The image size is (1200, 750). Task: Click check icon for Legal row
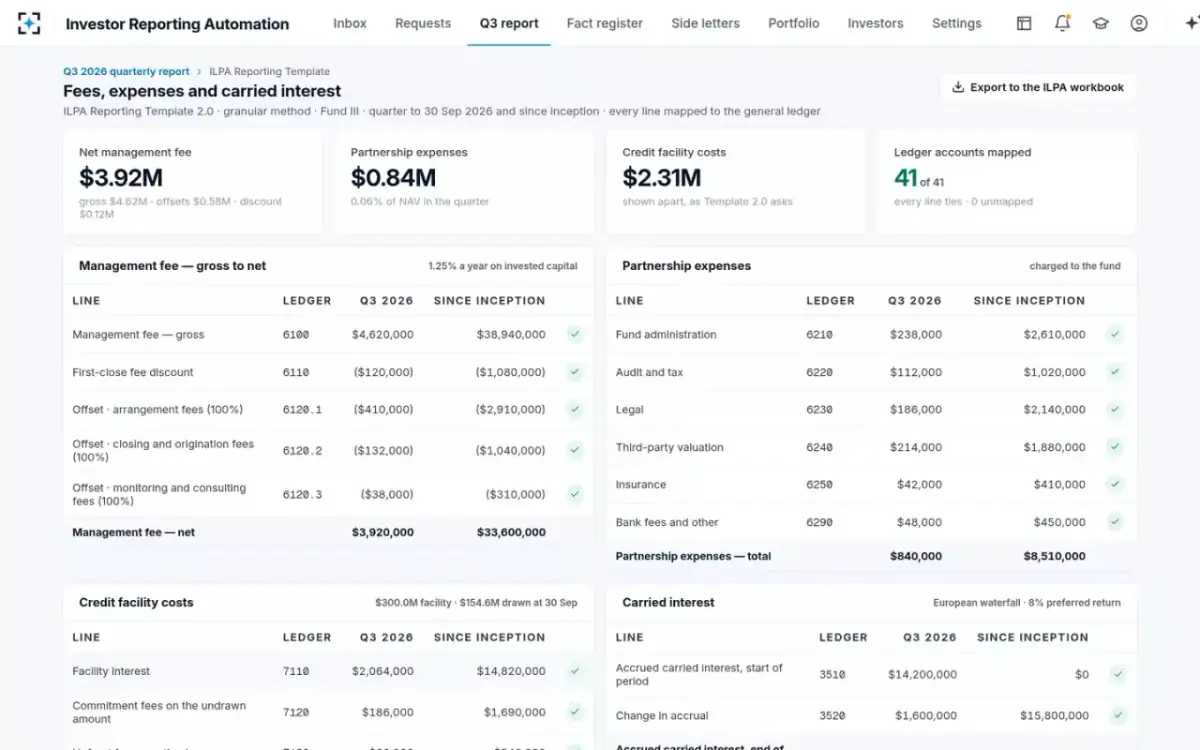tap(1115, 409)
